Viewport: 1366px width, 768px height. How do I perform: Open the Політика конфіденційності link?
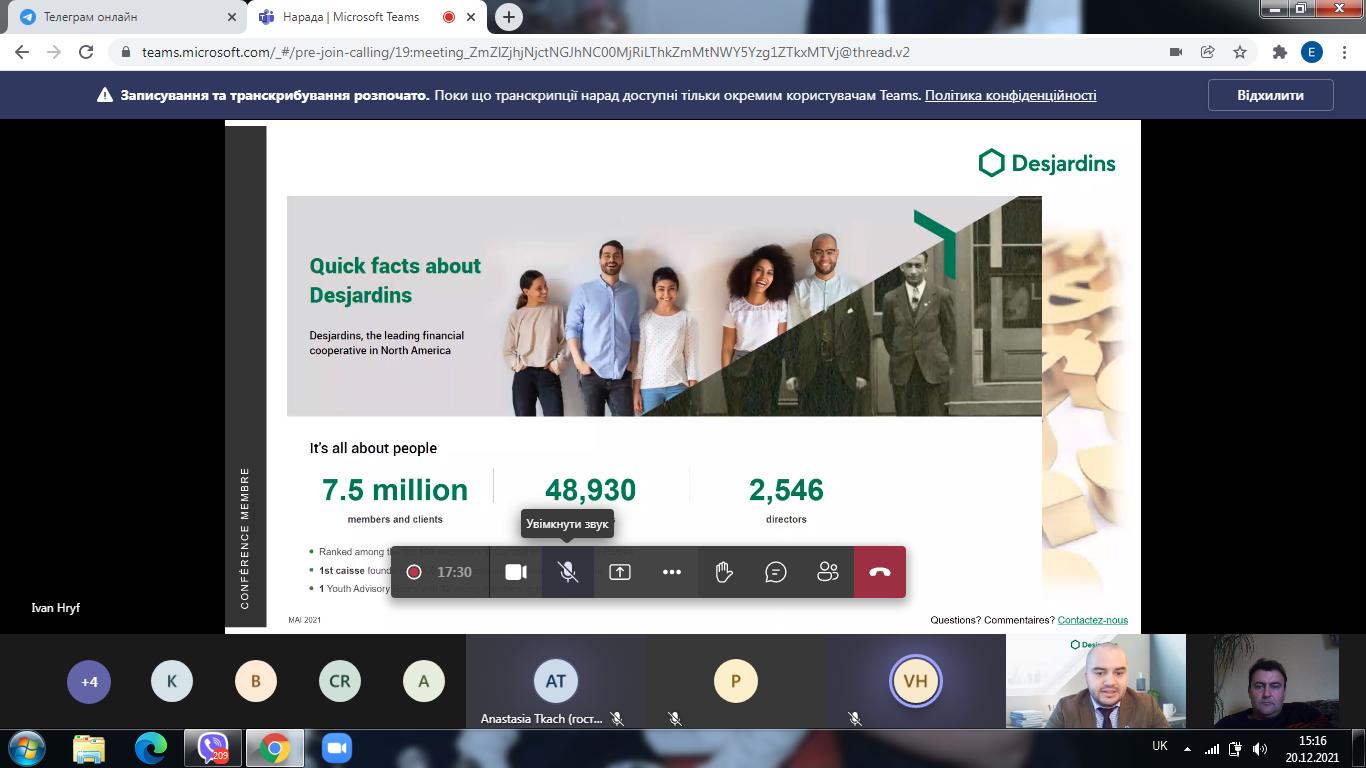(x=1011, y=95)
